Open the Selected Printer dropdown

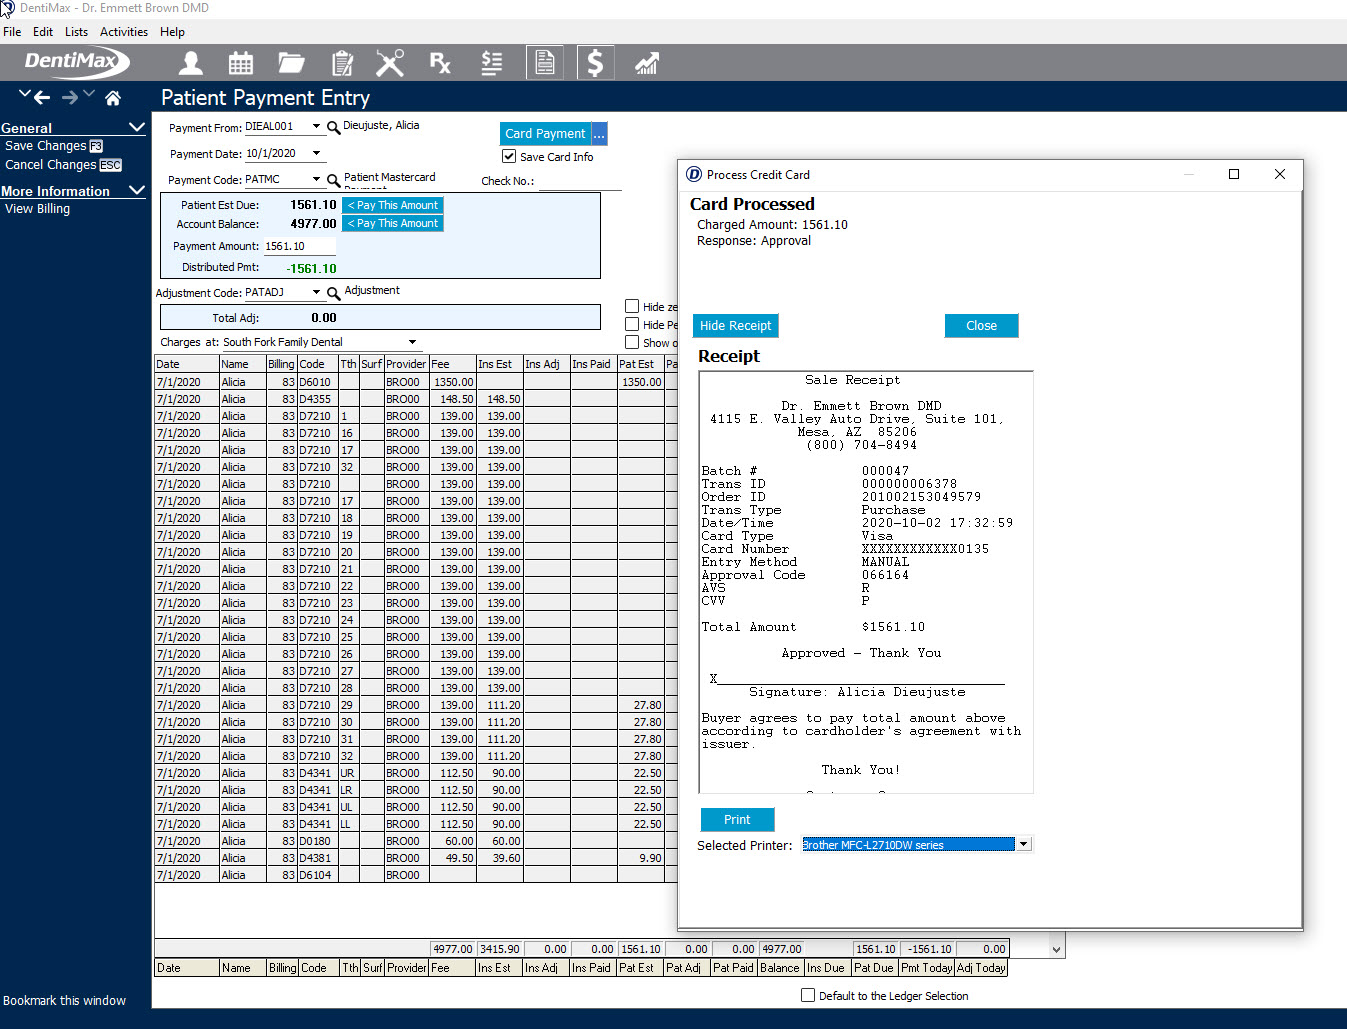pos(1023,845)
